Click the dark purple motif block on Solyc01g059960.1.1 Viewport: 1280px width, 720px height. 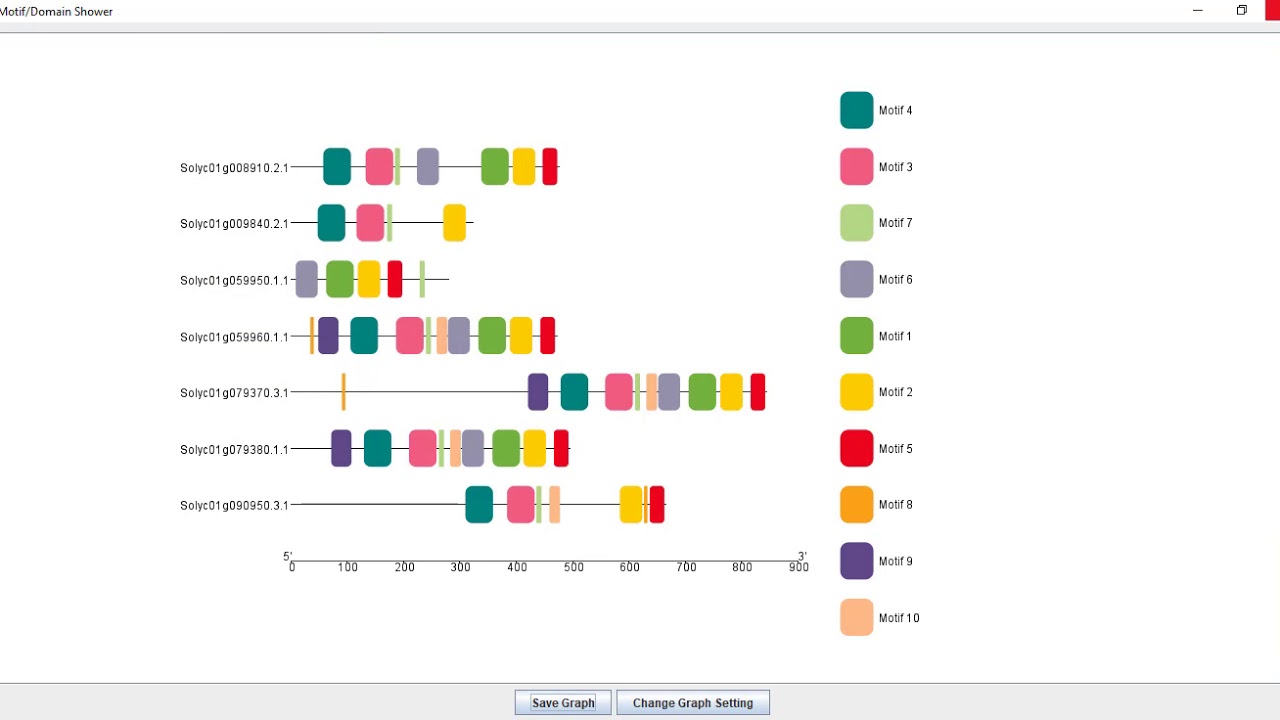(328, 336)
